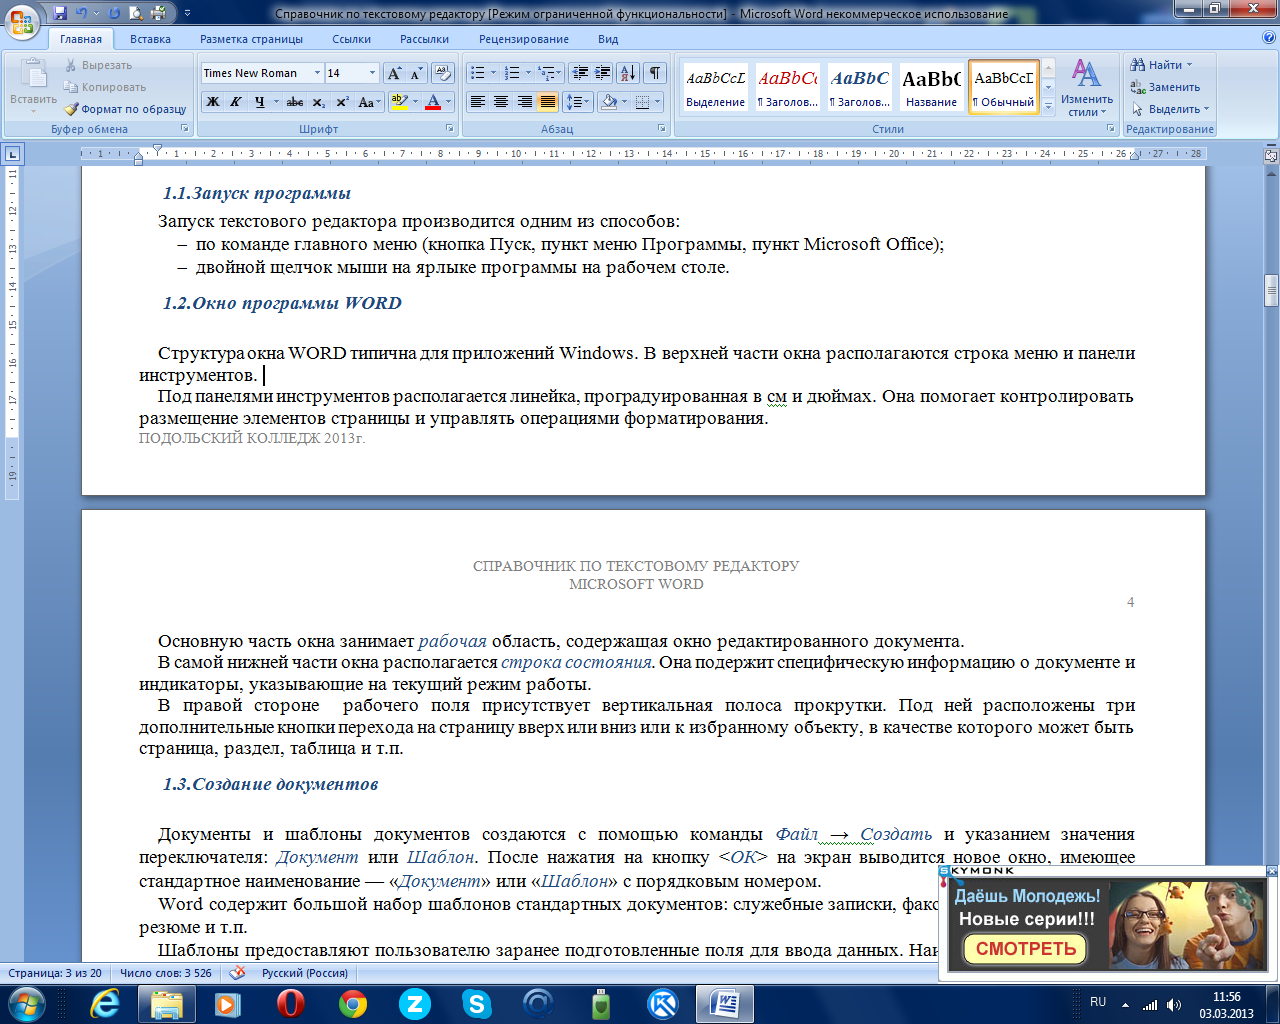Open the Font (Шрифт) dialog launcher
Viewport: 1280px width, 1024px height.
point(450,129)
